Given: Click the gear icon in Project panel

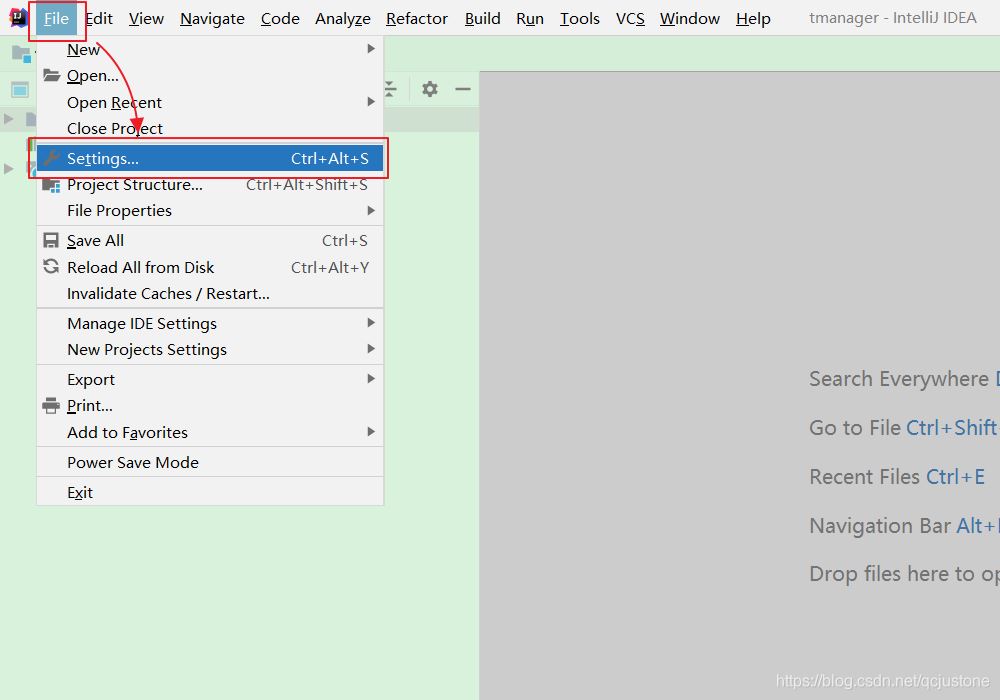Looking at the screenshot, I should point(430,89).
